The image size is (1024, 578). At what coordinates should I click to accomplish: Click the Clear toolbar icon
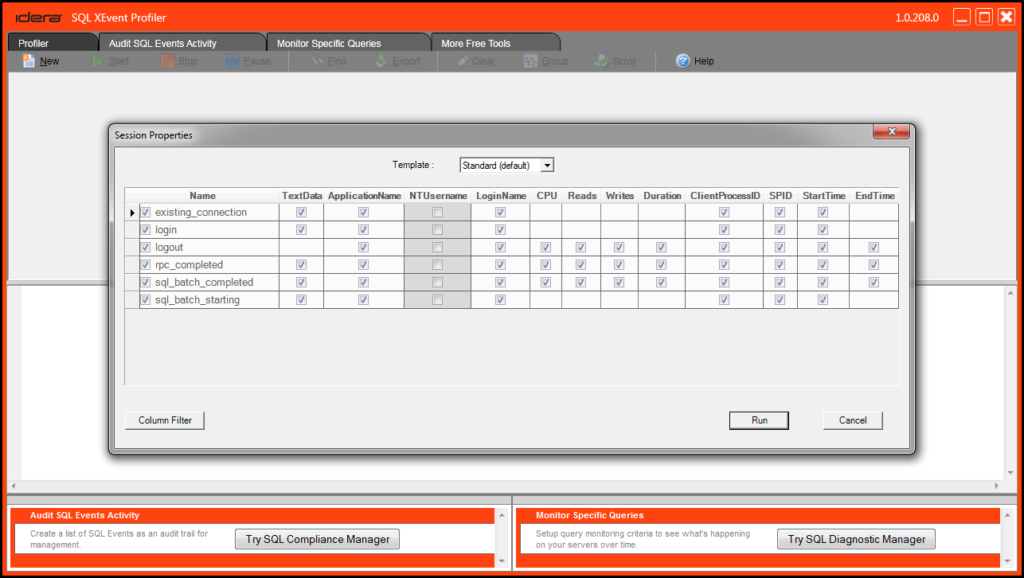point(464,61)
